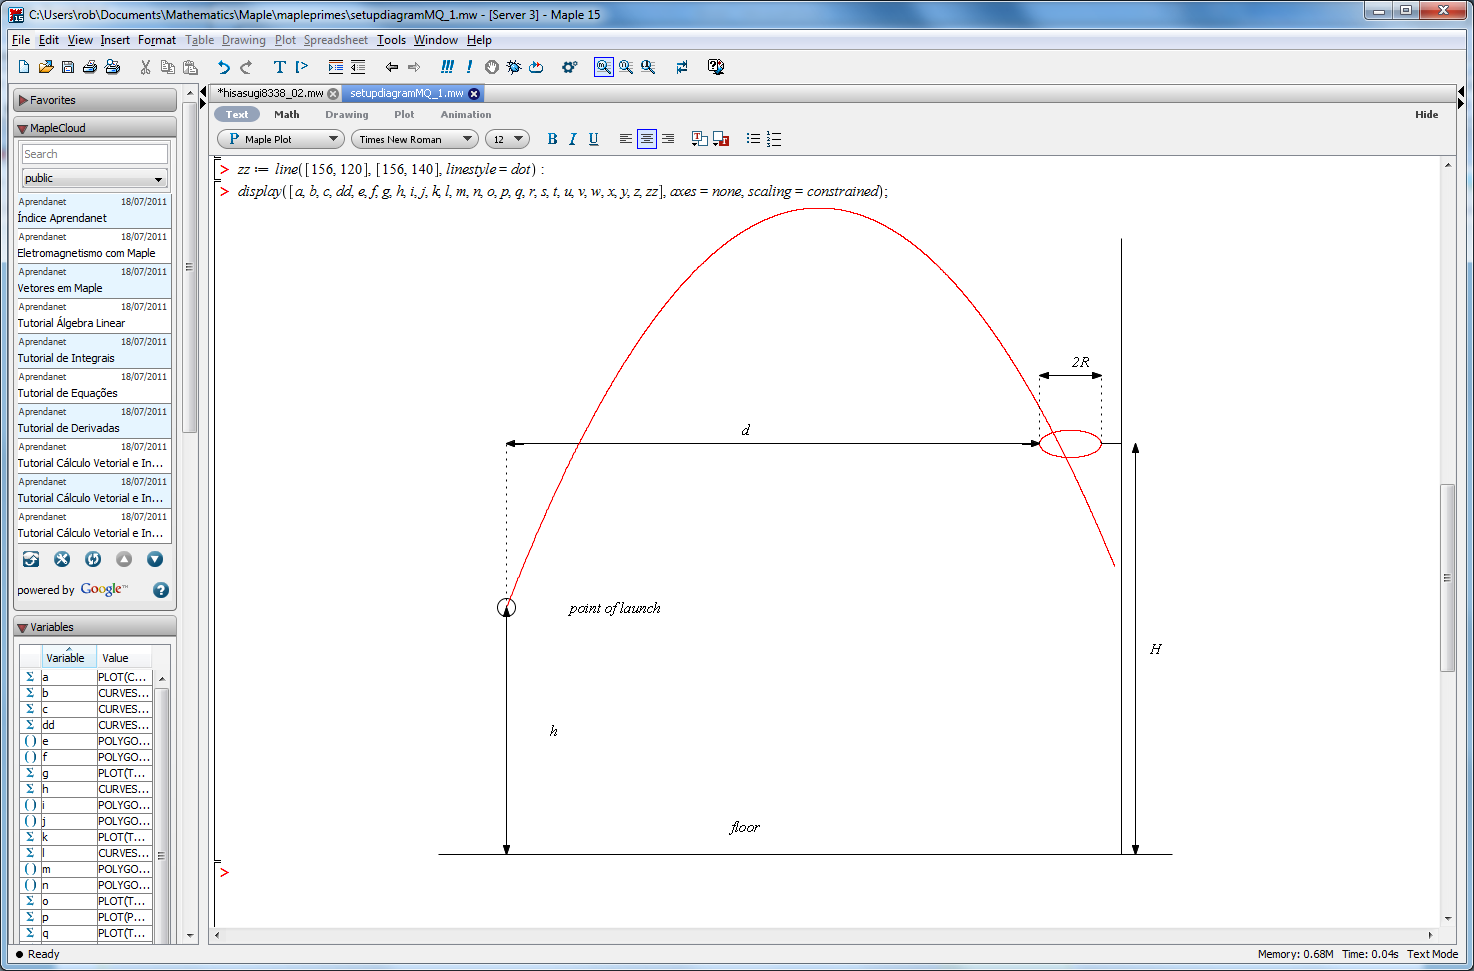Toggle Italic formatting button
This screenshot has width=1474, height=971.
coord(573,139)
